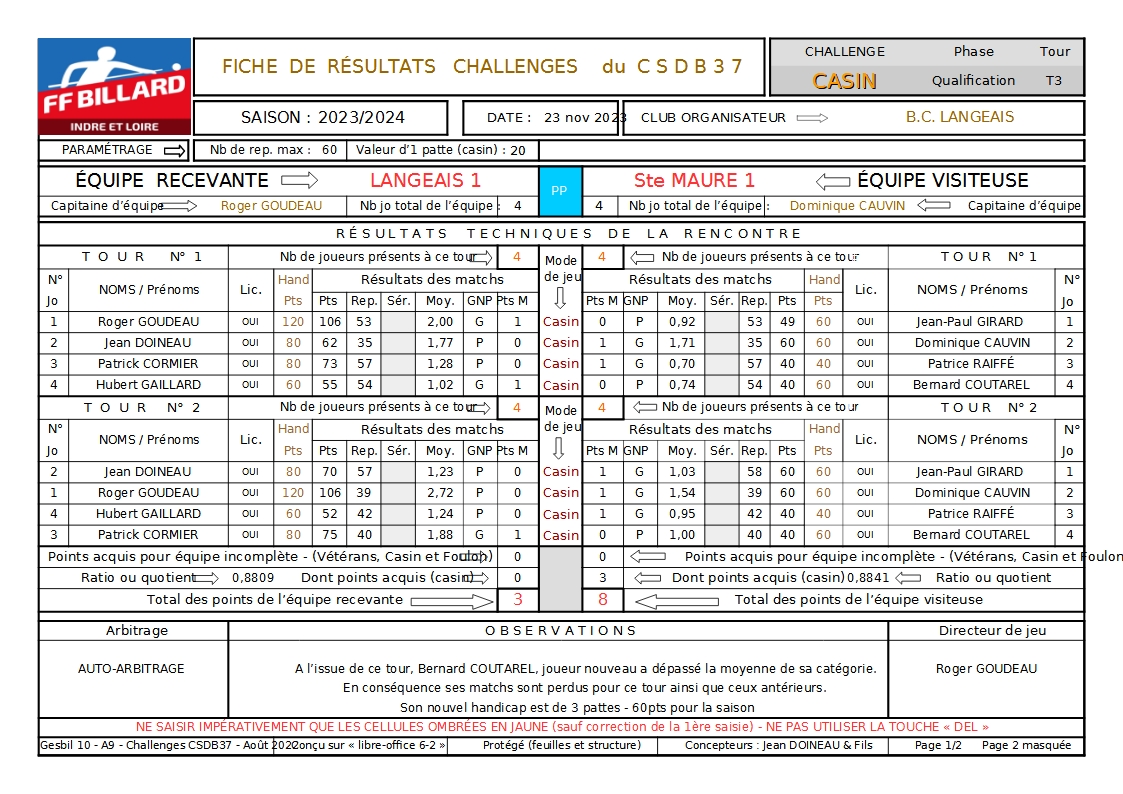Select Bernard COUTAREL in Tour 1 visitors
Image resolution: width=1123 pixels, height=794 pixels.
point(971,384)
